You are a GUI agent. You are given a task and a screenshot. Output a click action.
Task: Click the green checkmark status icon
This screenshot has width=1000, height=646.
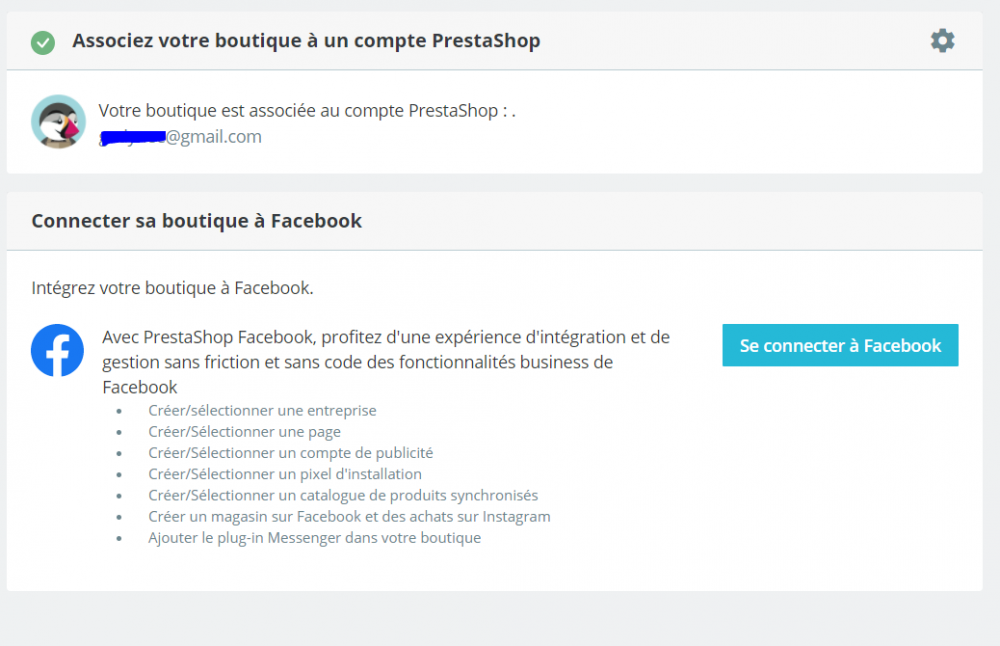pos(43,42)
